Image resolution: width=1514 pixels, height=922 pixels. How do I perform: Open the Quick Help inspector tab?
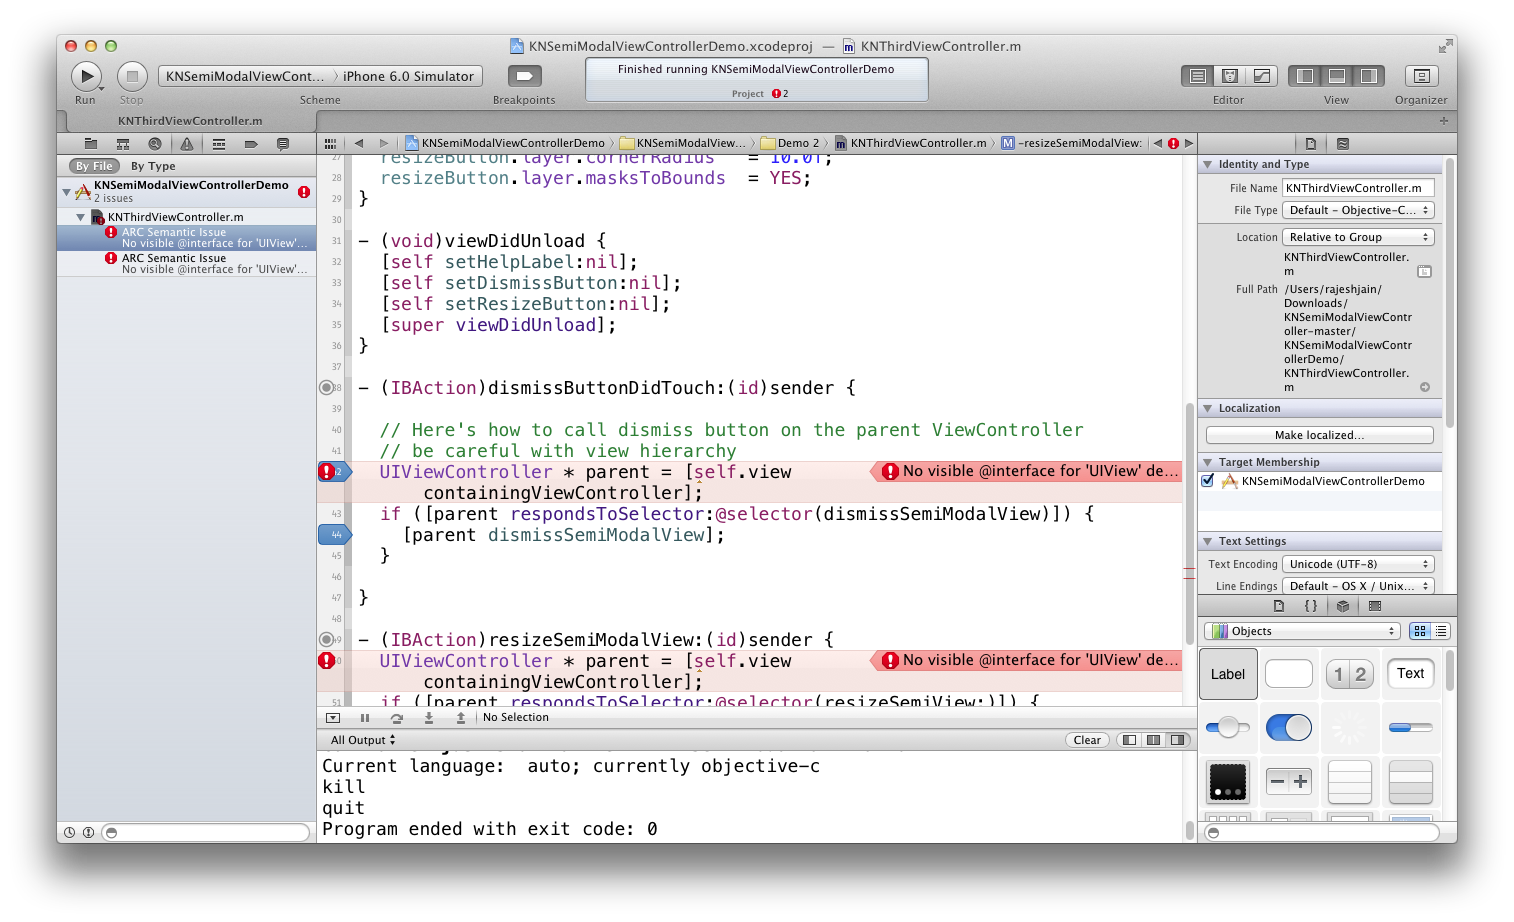coord(1343,144)
